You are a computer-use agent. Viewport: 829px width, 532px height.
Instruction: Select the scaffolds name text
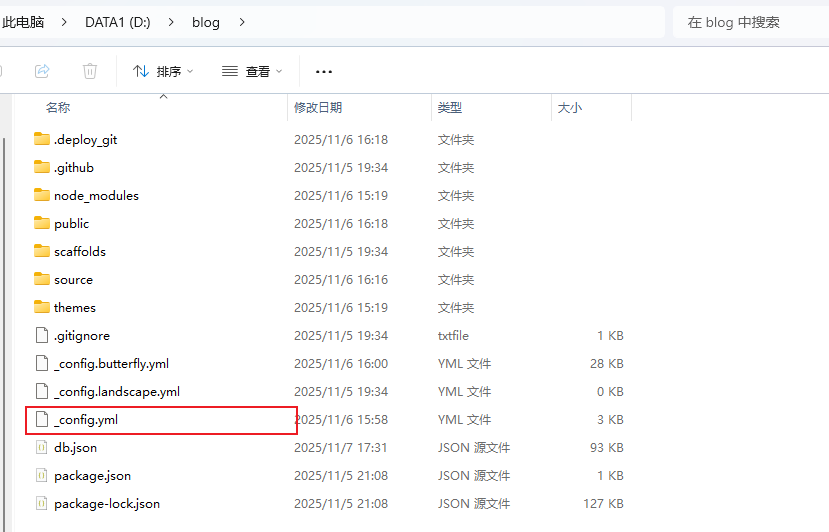[80, 252]
